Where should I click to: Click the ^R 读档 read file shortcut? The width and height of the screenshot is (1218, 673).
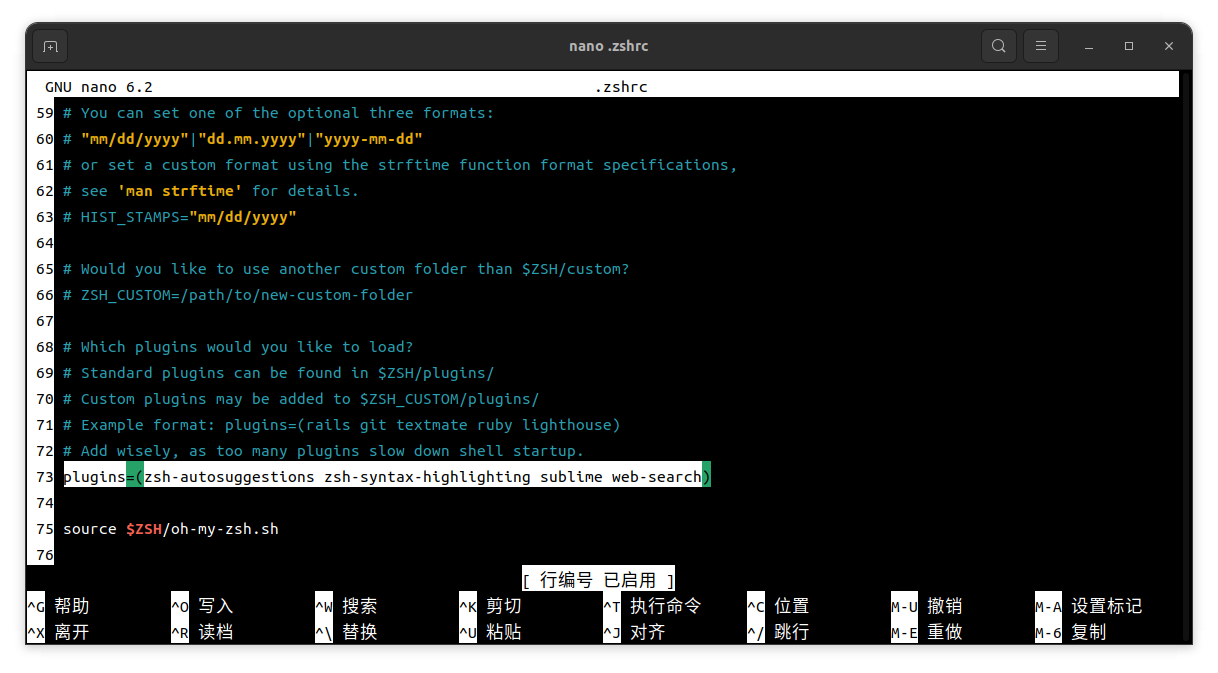202,632
